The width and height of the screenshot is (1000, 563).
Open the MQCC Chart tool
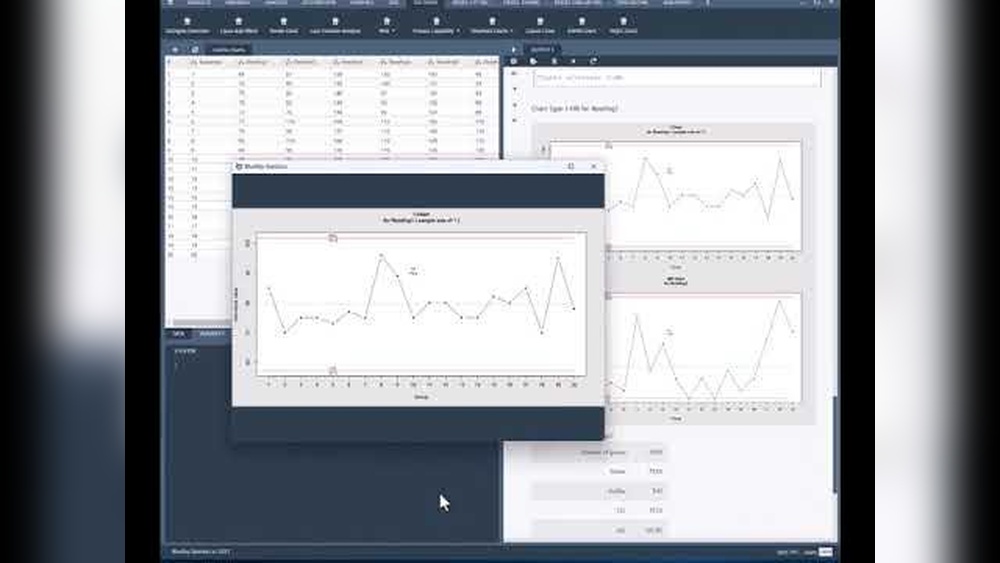pyautogui.click(x=623, y=26)
